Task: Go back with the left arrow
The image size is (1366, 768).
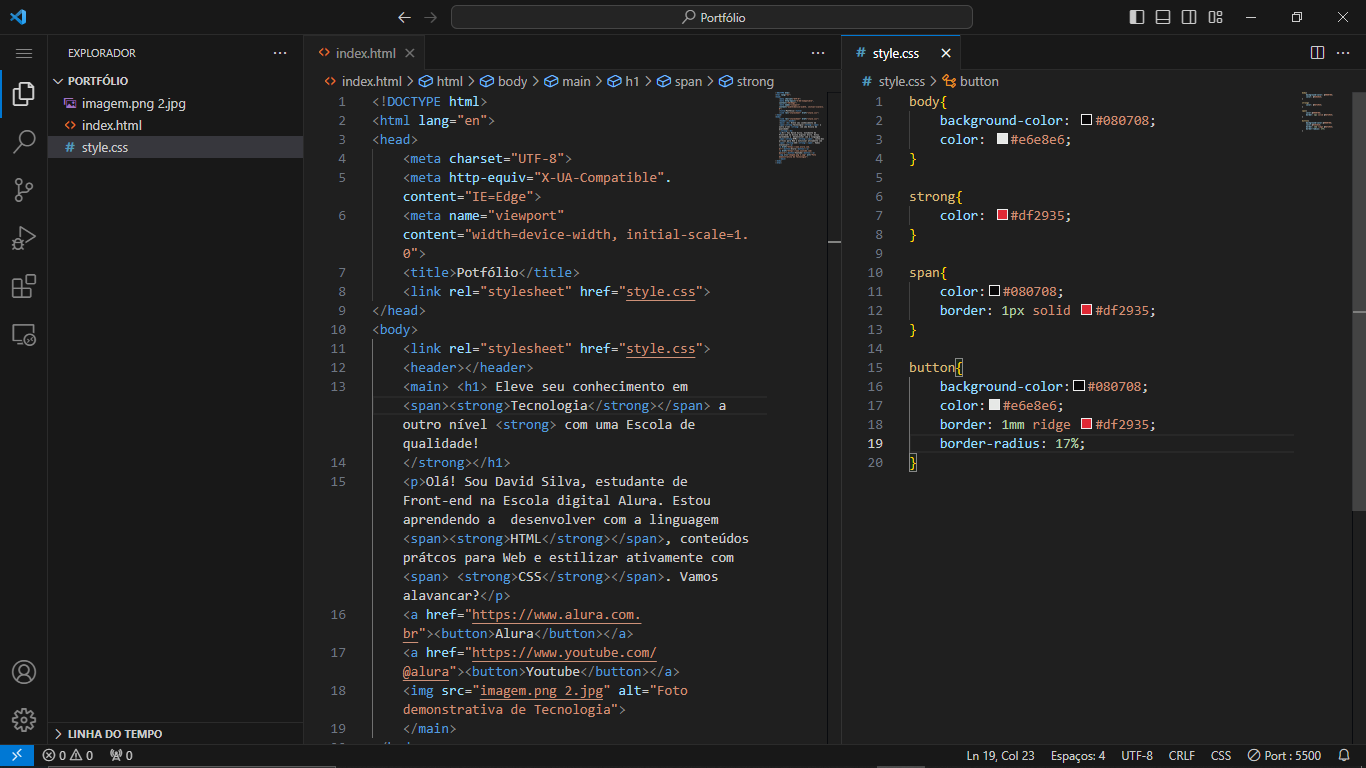Action: tap(404, 17)
